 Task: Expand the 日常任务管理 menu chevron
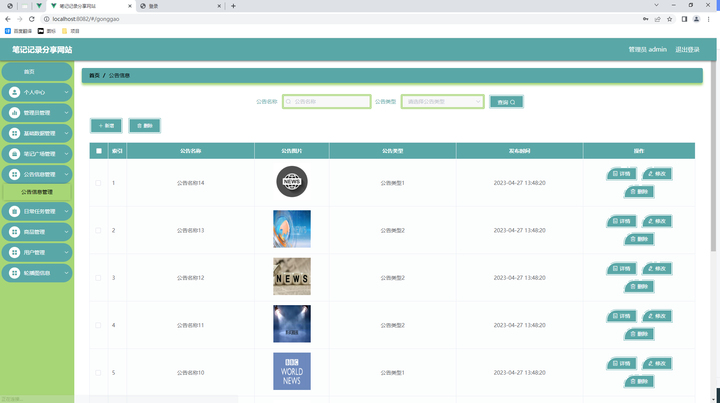tap(66, 211)
